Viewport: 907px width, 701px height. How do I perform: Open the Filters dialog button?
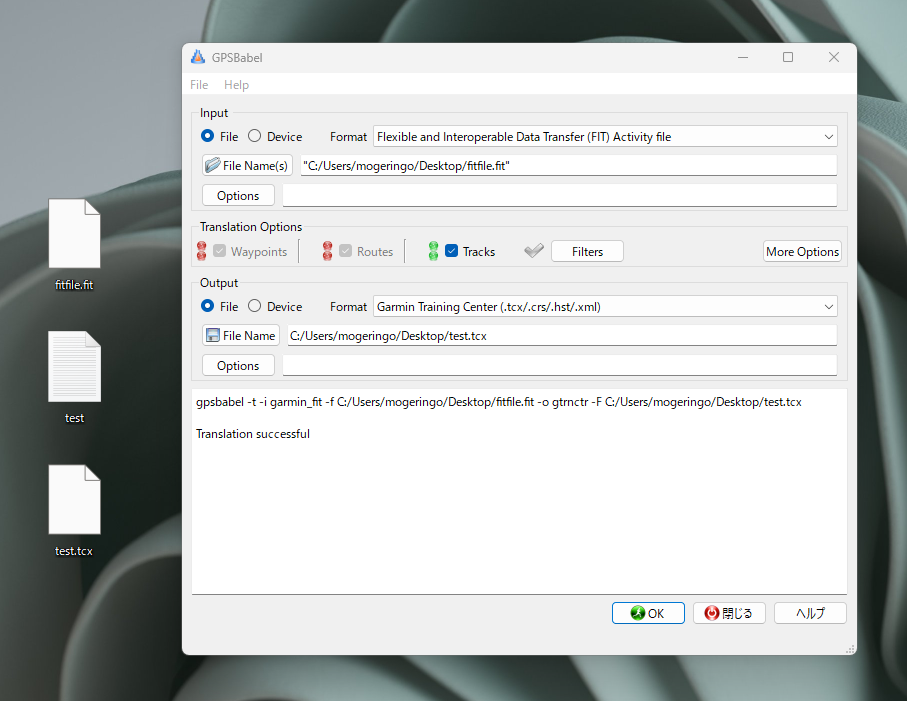[x=587, y=252]
